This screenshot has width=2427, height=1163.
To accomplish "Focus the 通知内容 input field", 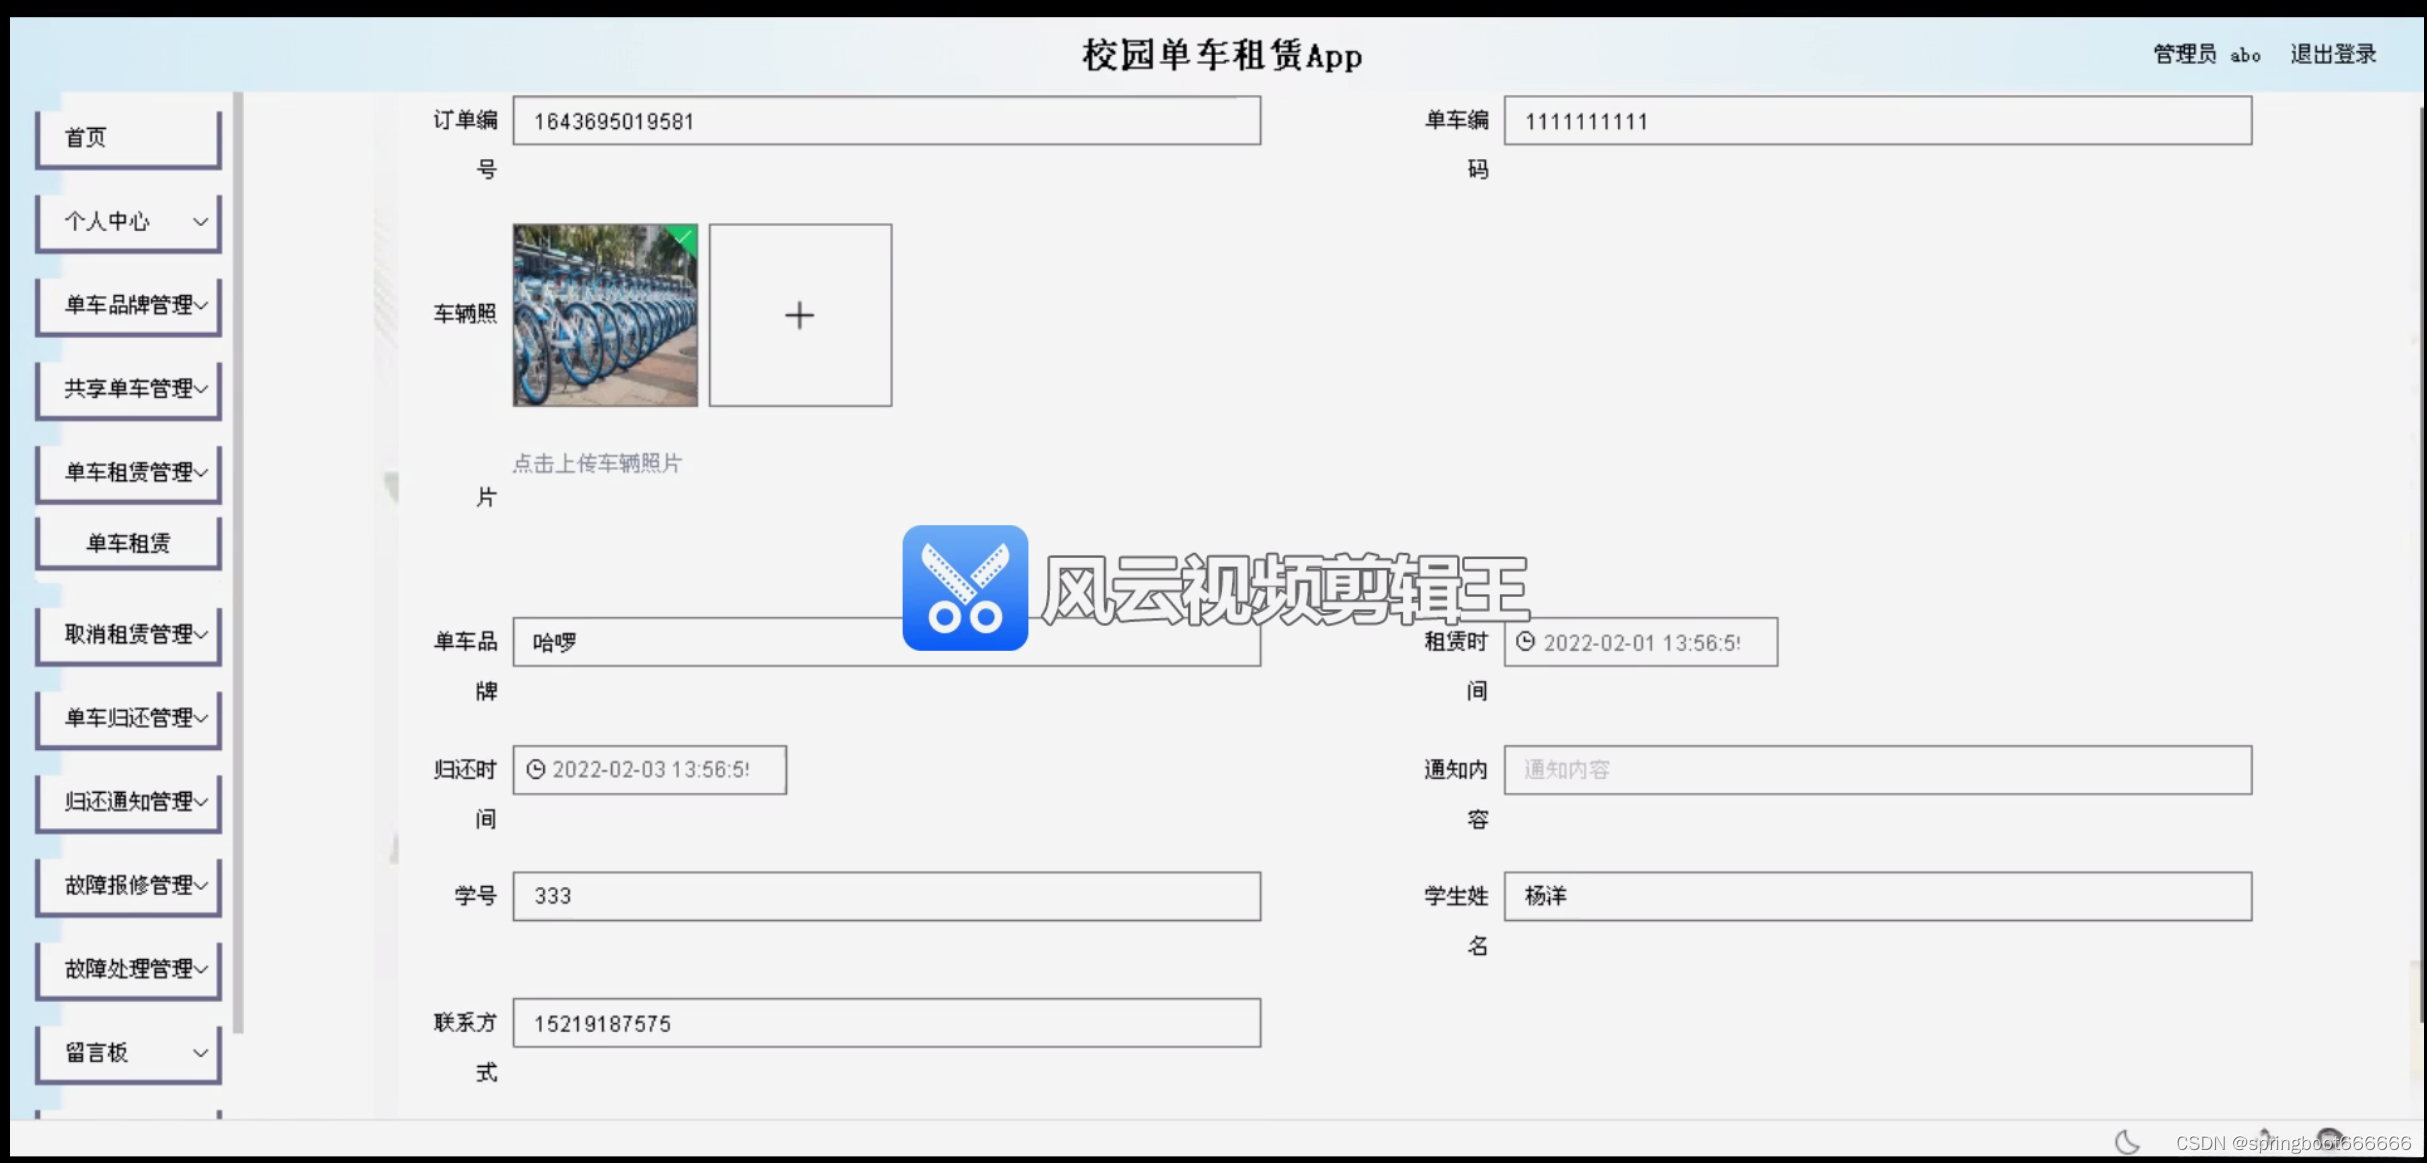I will [1877, 770].
